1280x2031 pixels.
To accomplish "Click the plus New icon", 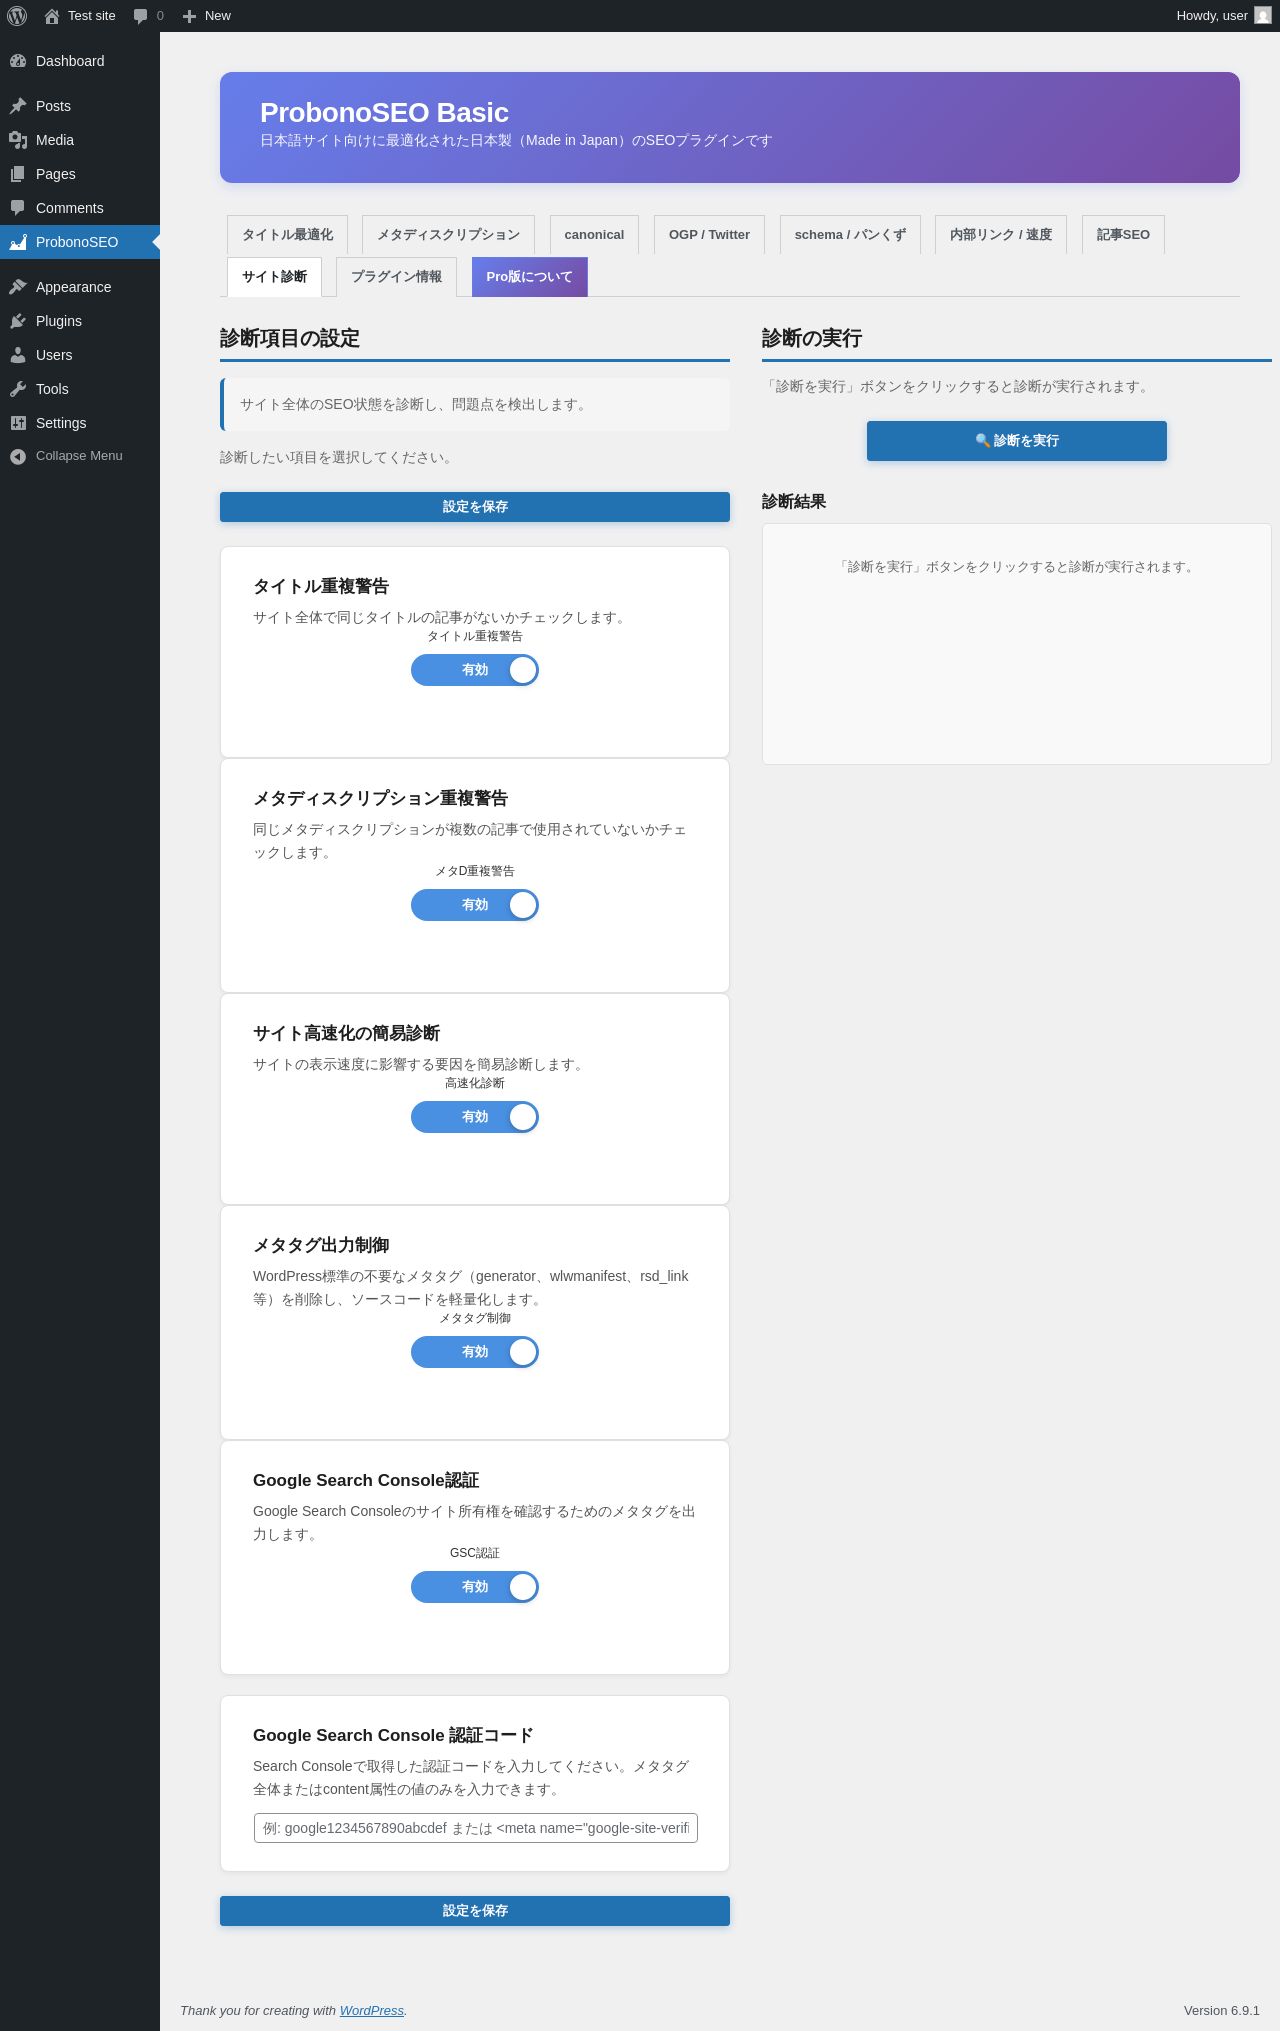I will pyautogui.click(x=189, y=16).
